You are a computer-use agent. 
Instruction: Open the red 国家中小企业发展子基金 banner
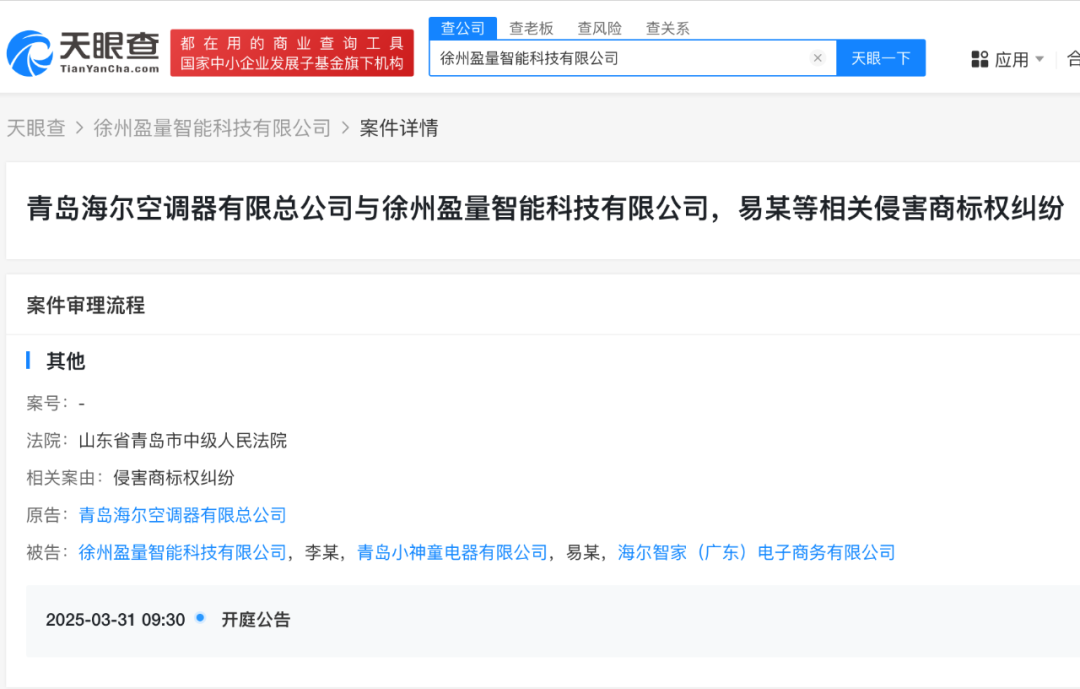pos(292,53)
